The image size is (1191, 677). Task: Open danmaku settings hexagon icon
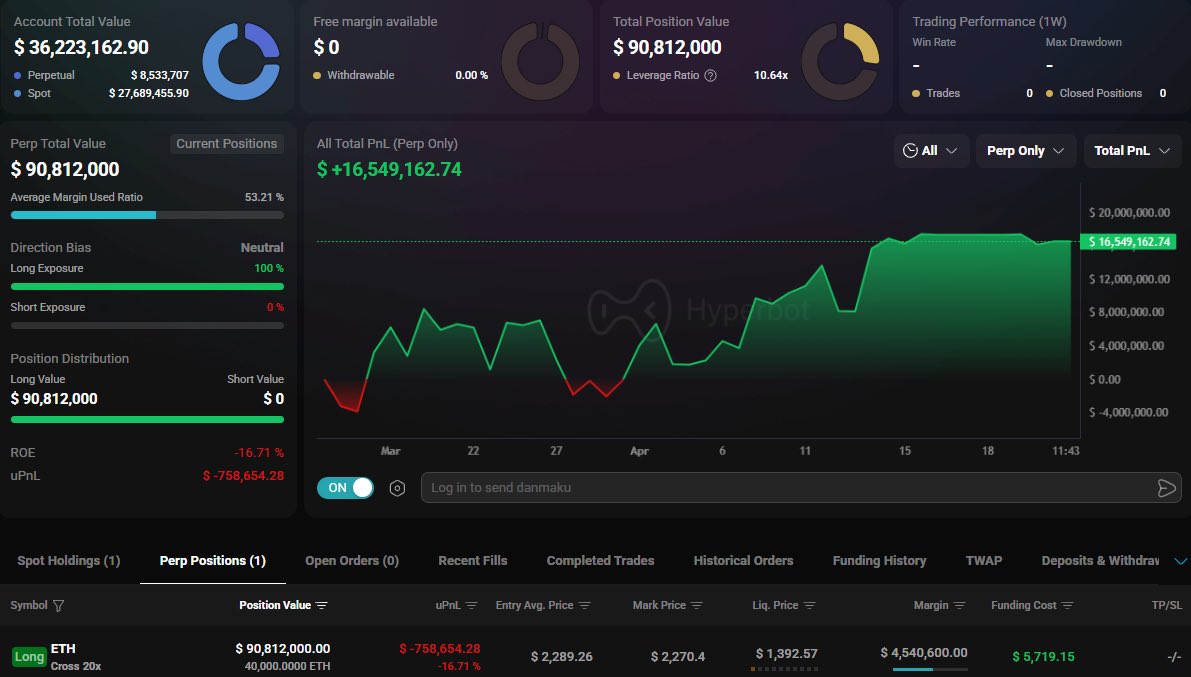pos(397,488)
